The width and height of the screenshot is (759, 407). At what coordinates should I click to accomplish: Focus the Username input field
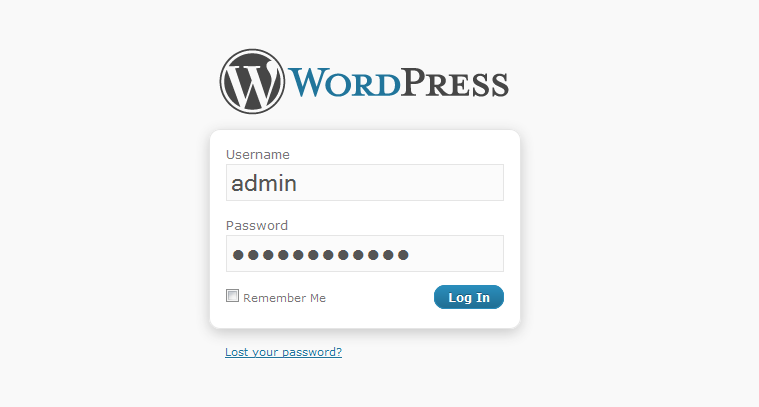[x=364, y=182]
